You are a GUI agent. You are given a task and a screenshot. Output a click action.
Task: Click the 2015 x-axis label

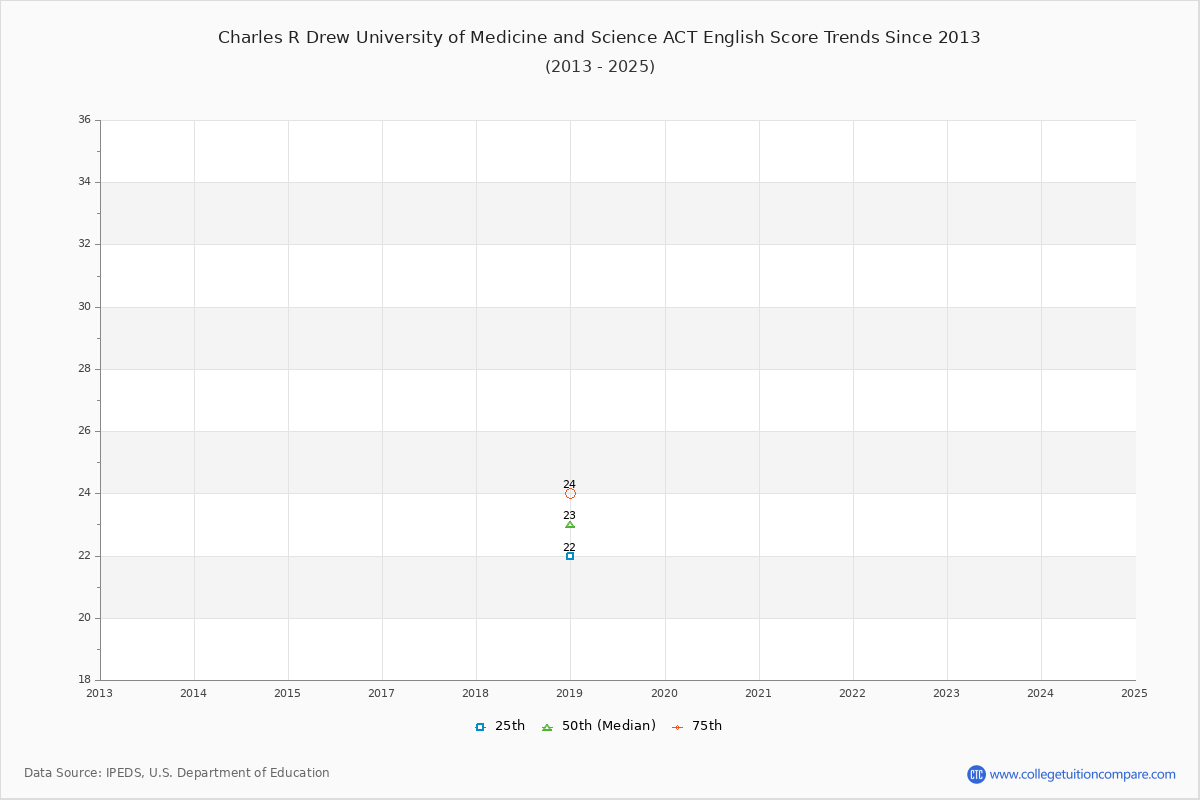[288, 693]
